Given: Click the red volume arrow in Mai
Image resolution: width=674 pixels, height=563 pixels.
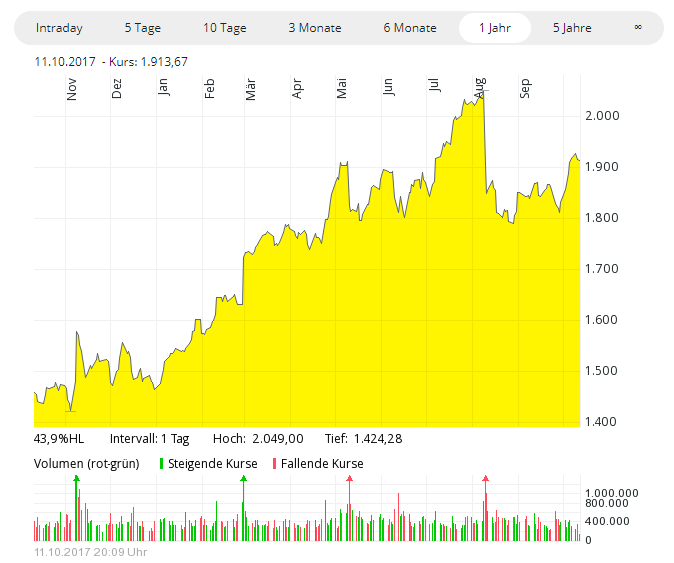Looking at the screenshot, I should pyautogui.click(x=349, y=478).
